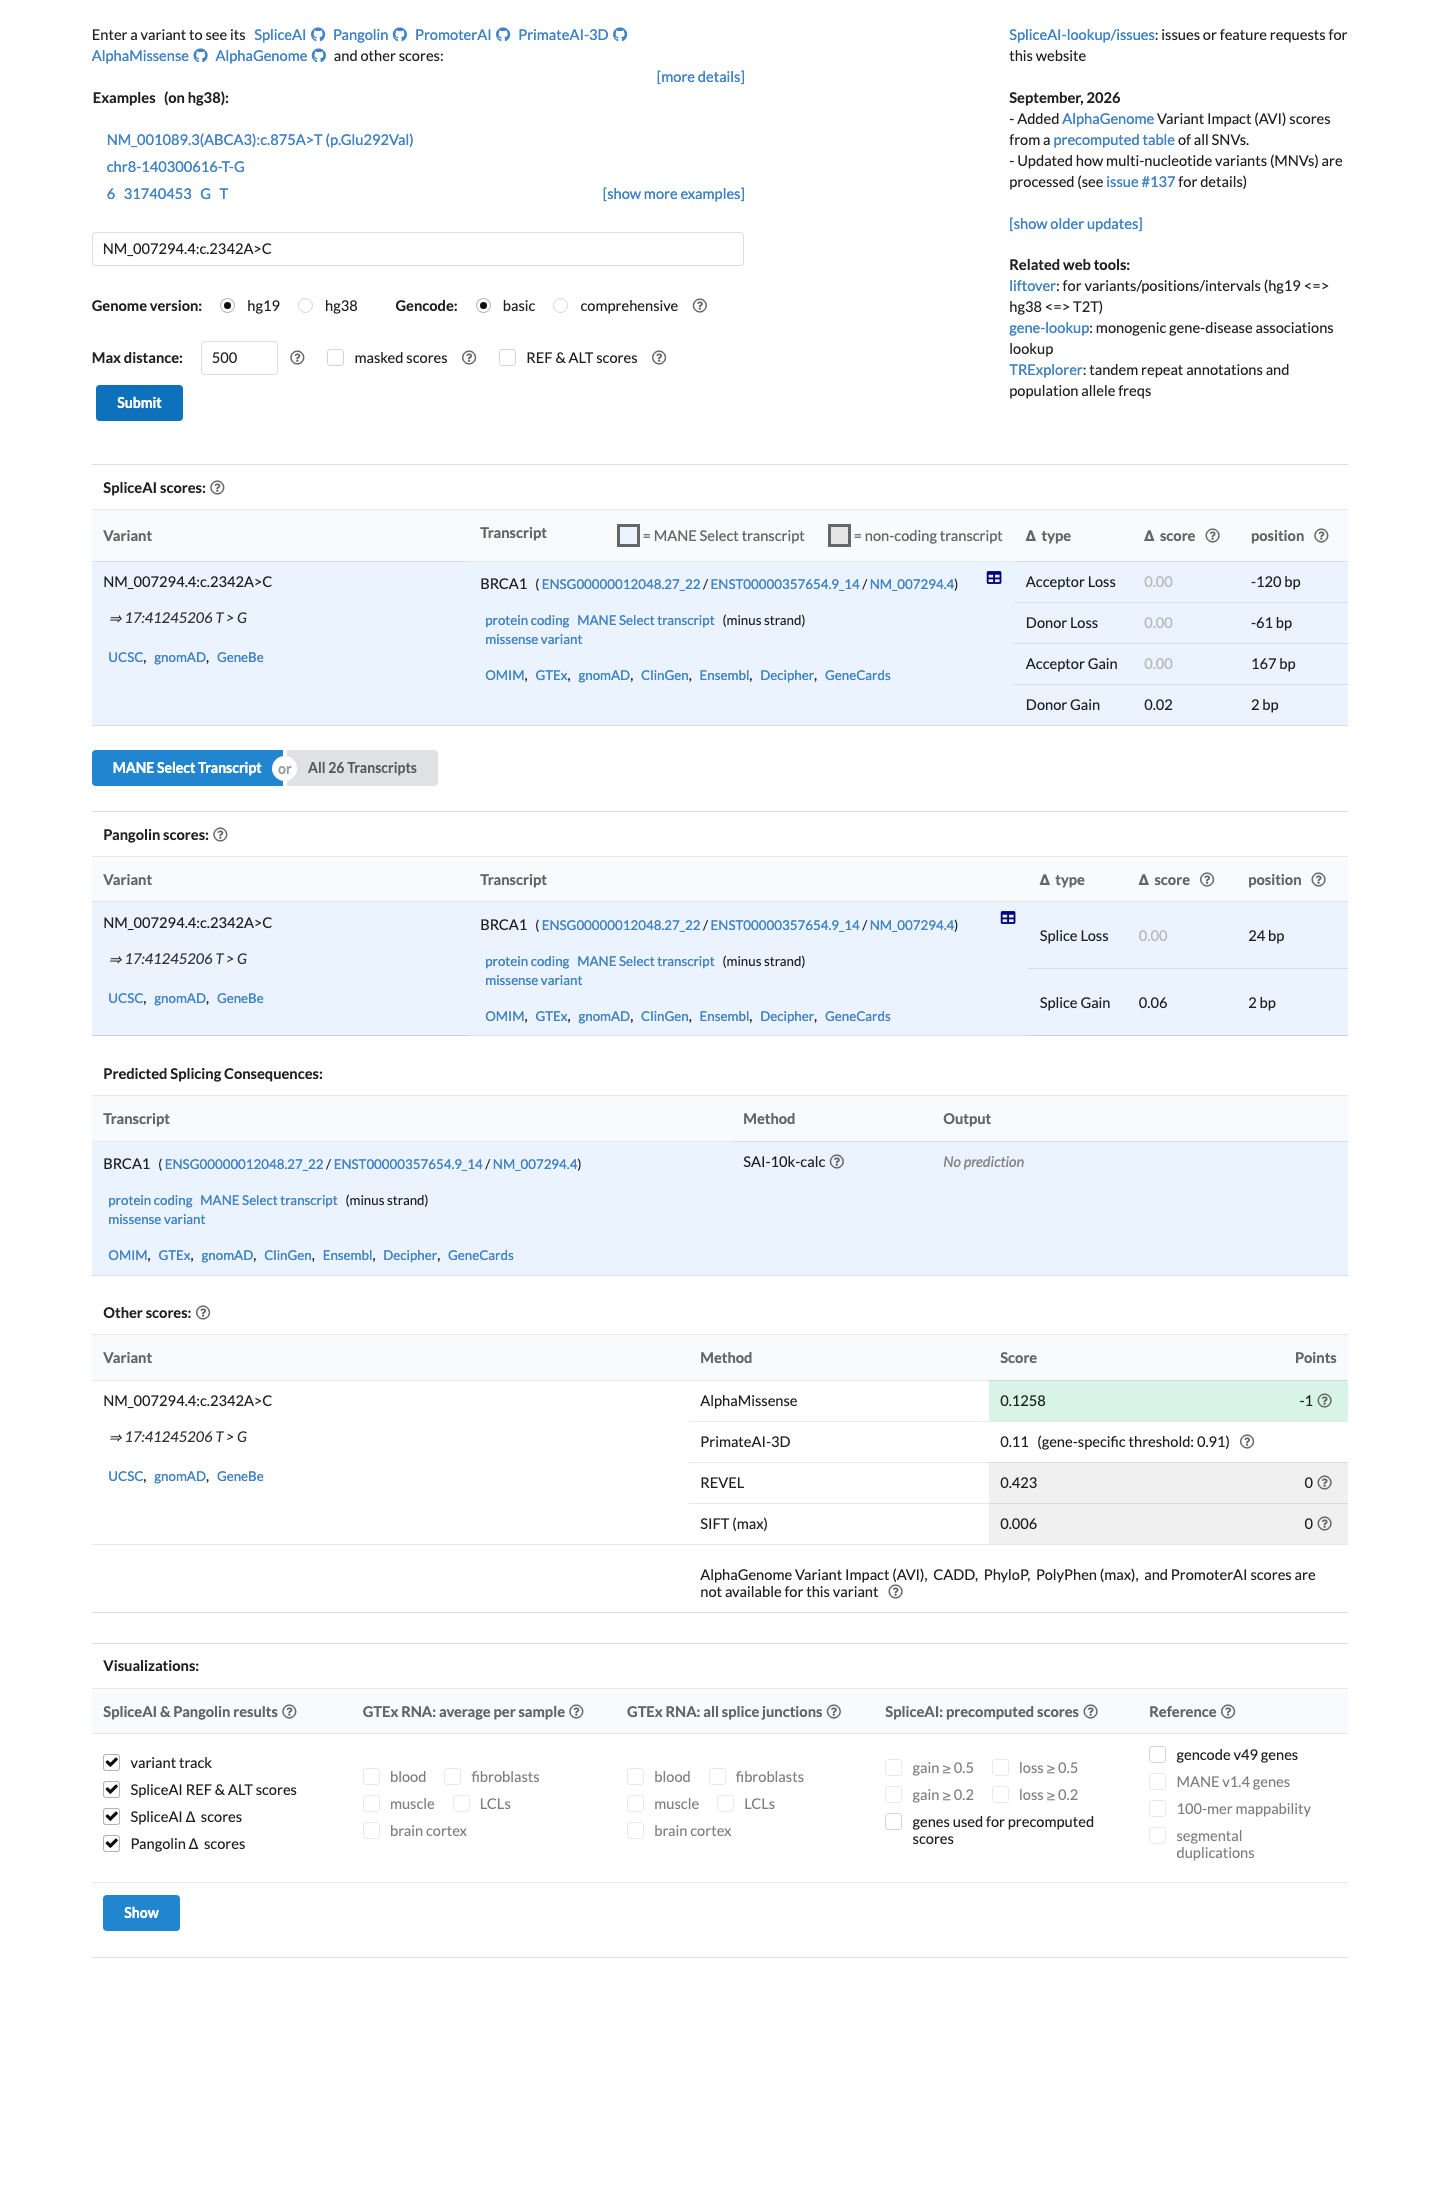This screenshot has width=1454, height=2200.
Task: Click help icon beside REF & ALT scores
Action: (x=659, y=358)
